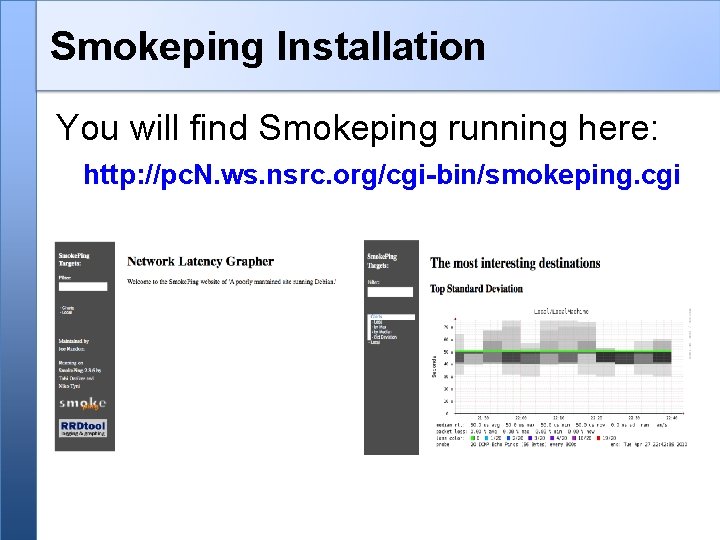720x540 pixels.
Task: Click 'Maintained by' text in left sidebar
Action: [74, 341]
